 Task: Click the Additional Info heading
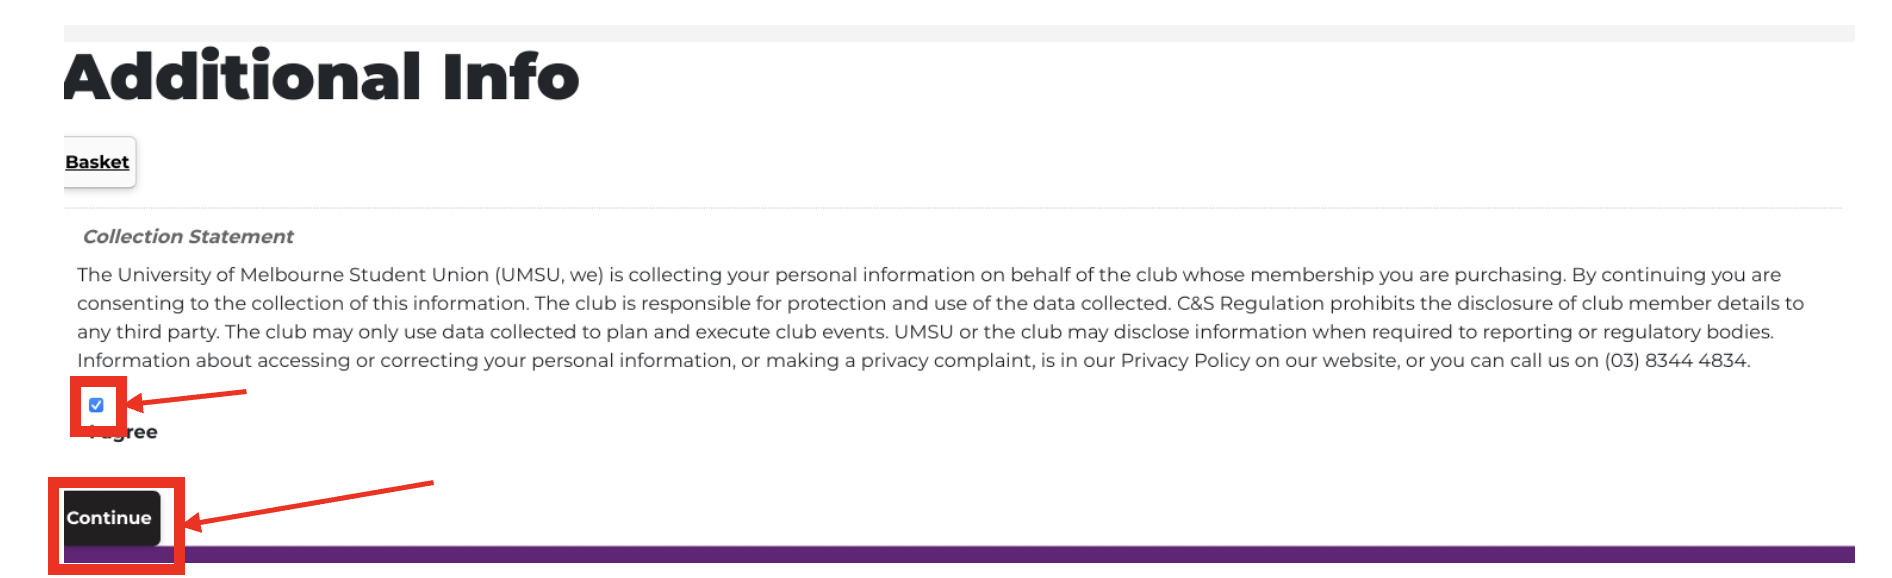[x=321, y=77]
